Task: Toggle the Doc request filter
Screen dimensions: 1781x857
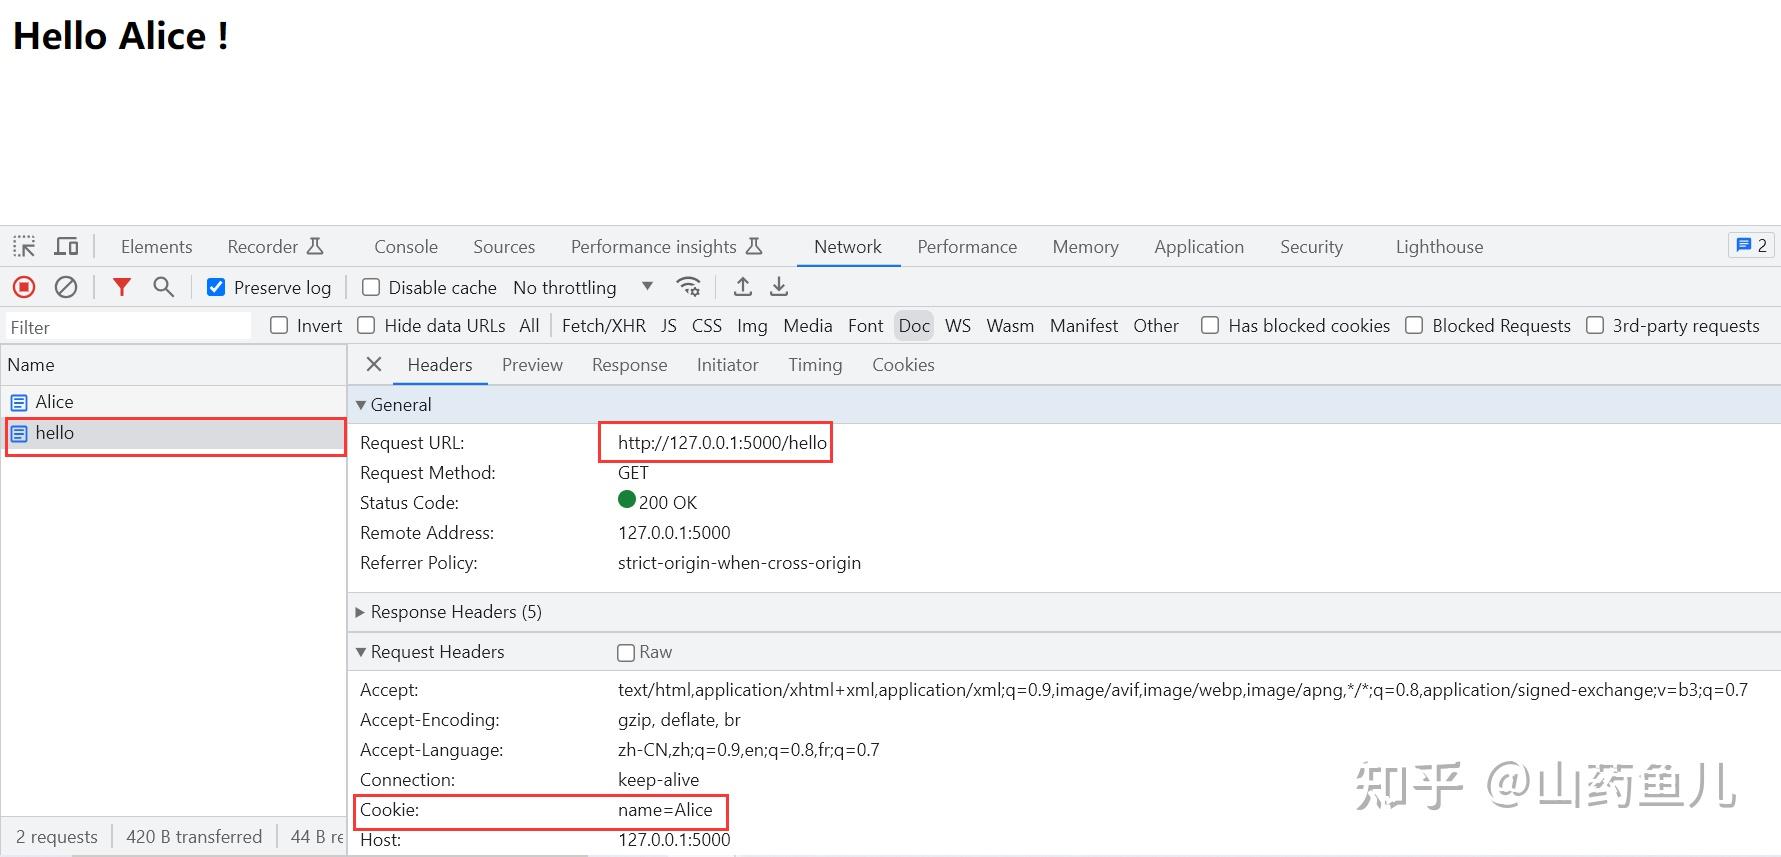Action: (x=914, y=326)
